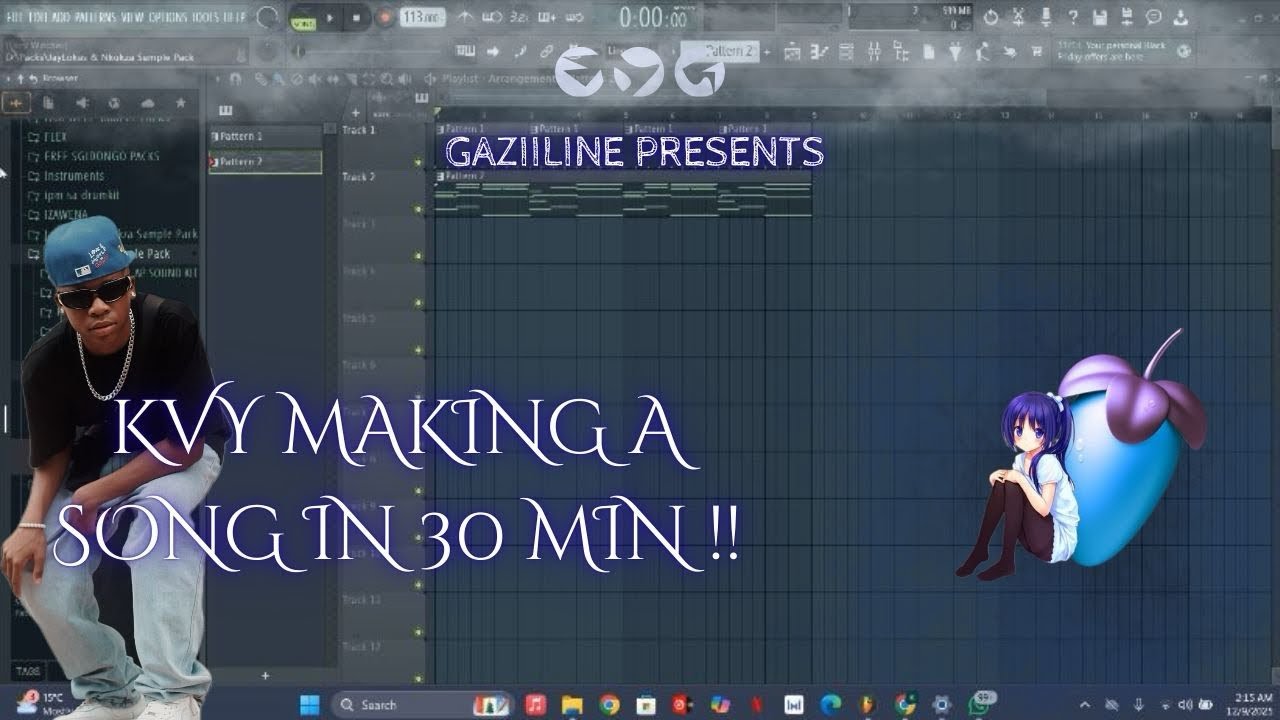Open the chat bubble icon
The image size is (1280, 720).
1154,17
